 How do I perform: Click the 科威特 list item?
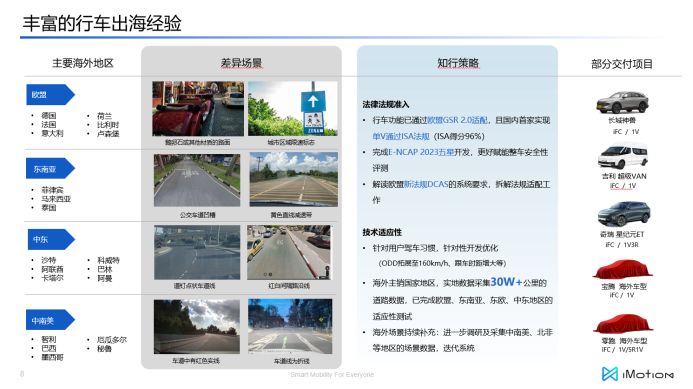click(x=108, y=260)
